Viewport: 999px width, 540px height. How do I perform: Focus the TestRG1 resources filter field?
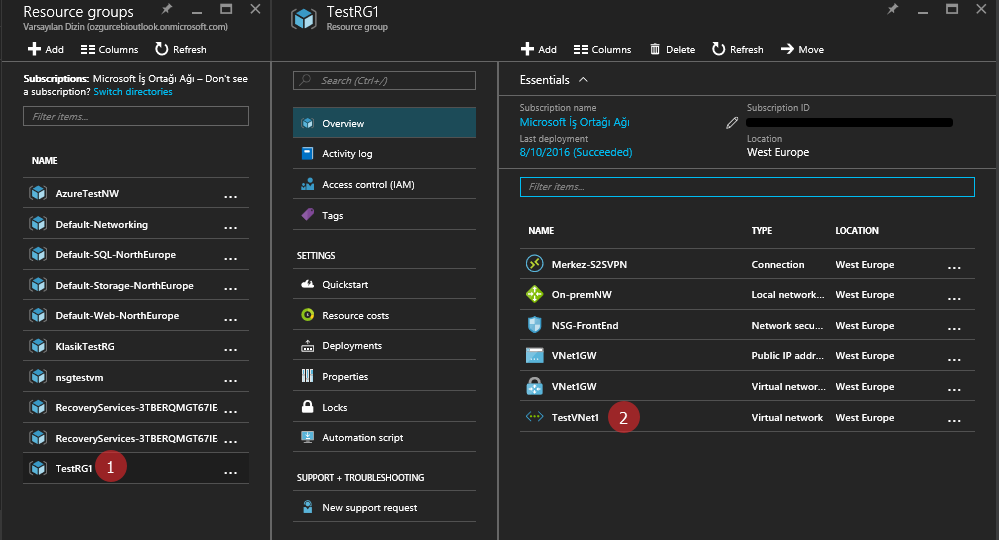747,187
